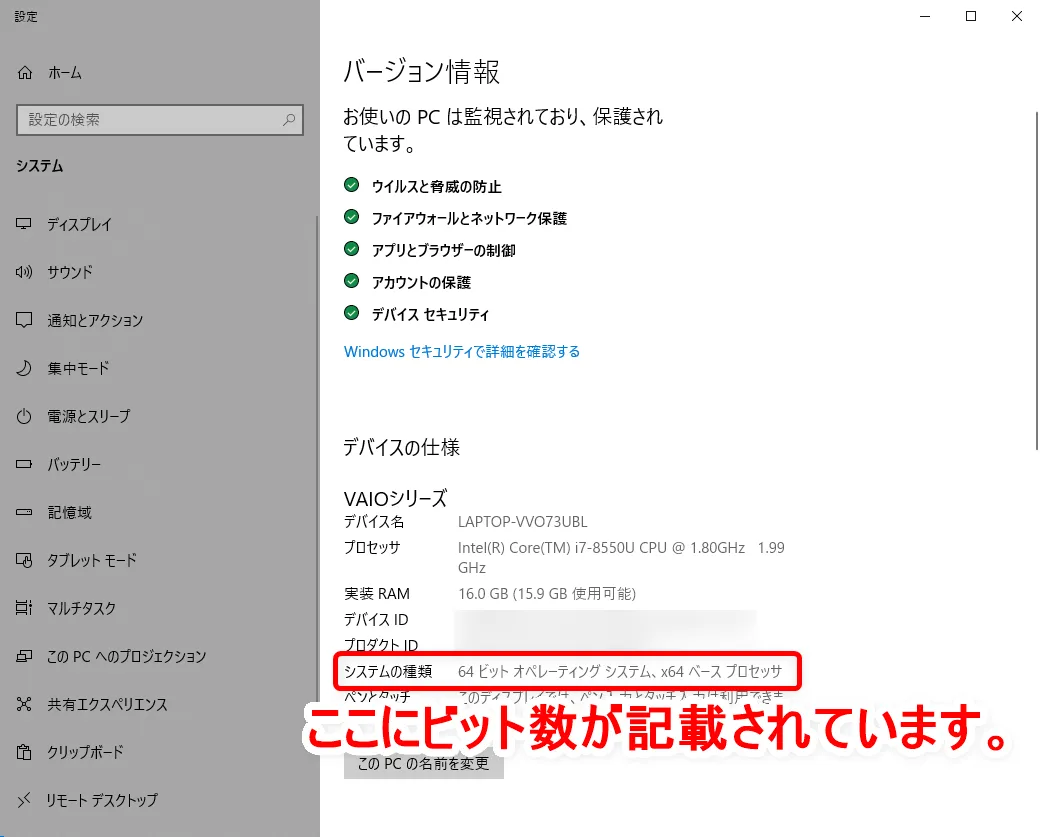
Task: Select device name value LAPTOP-VVO73UBL
Action: coord(523,522)
